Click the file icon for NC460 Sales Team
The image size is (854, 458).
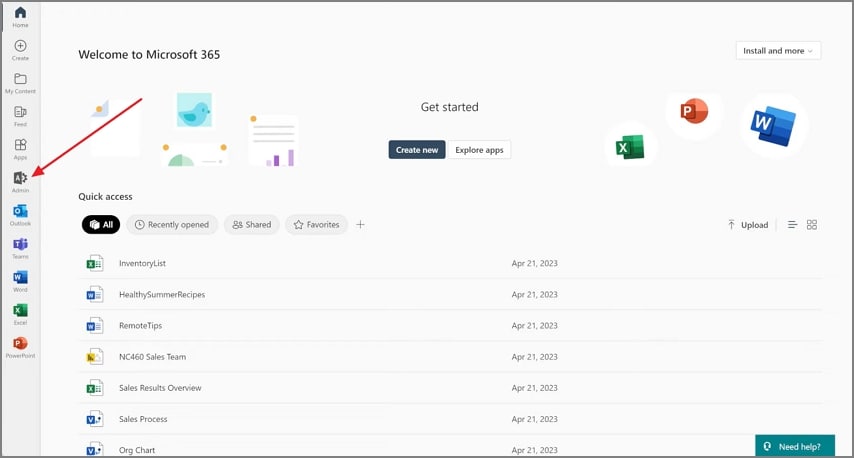(x=95, y=357)
